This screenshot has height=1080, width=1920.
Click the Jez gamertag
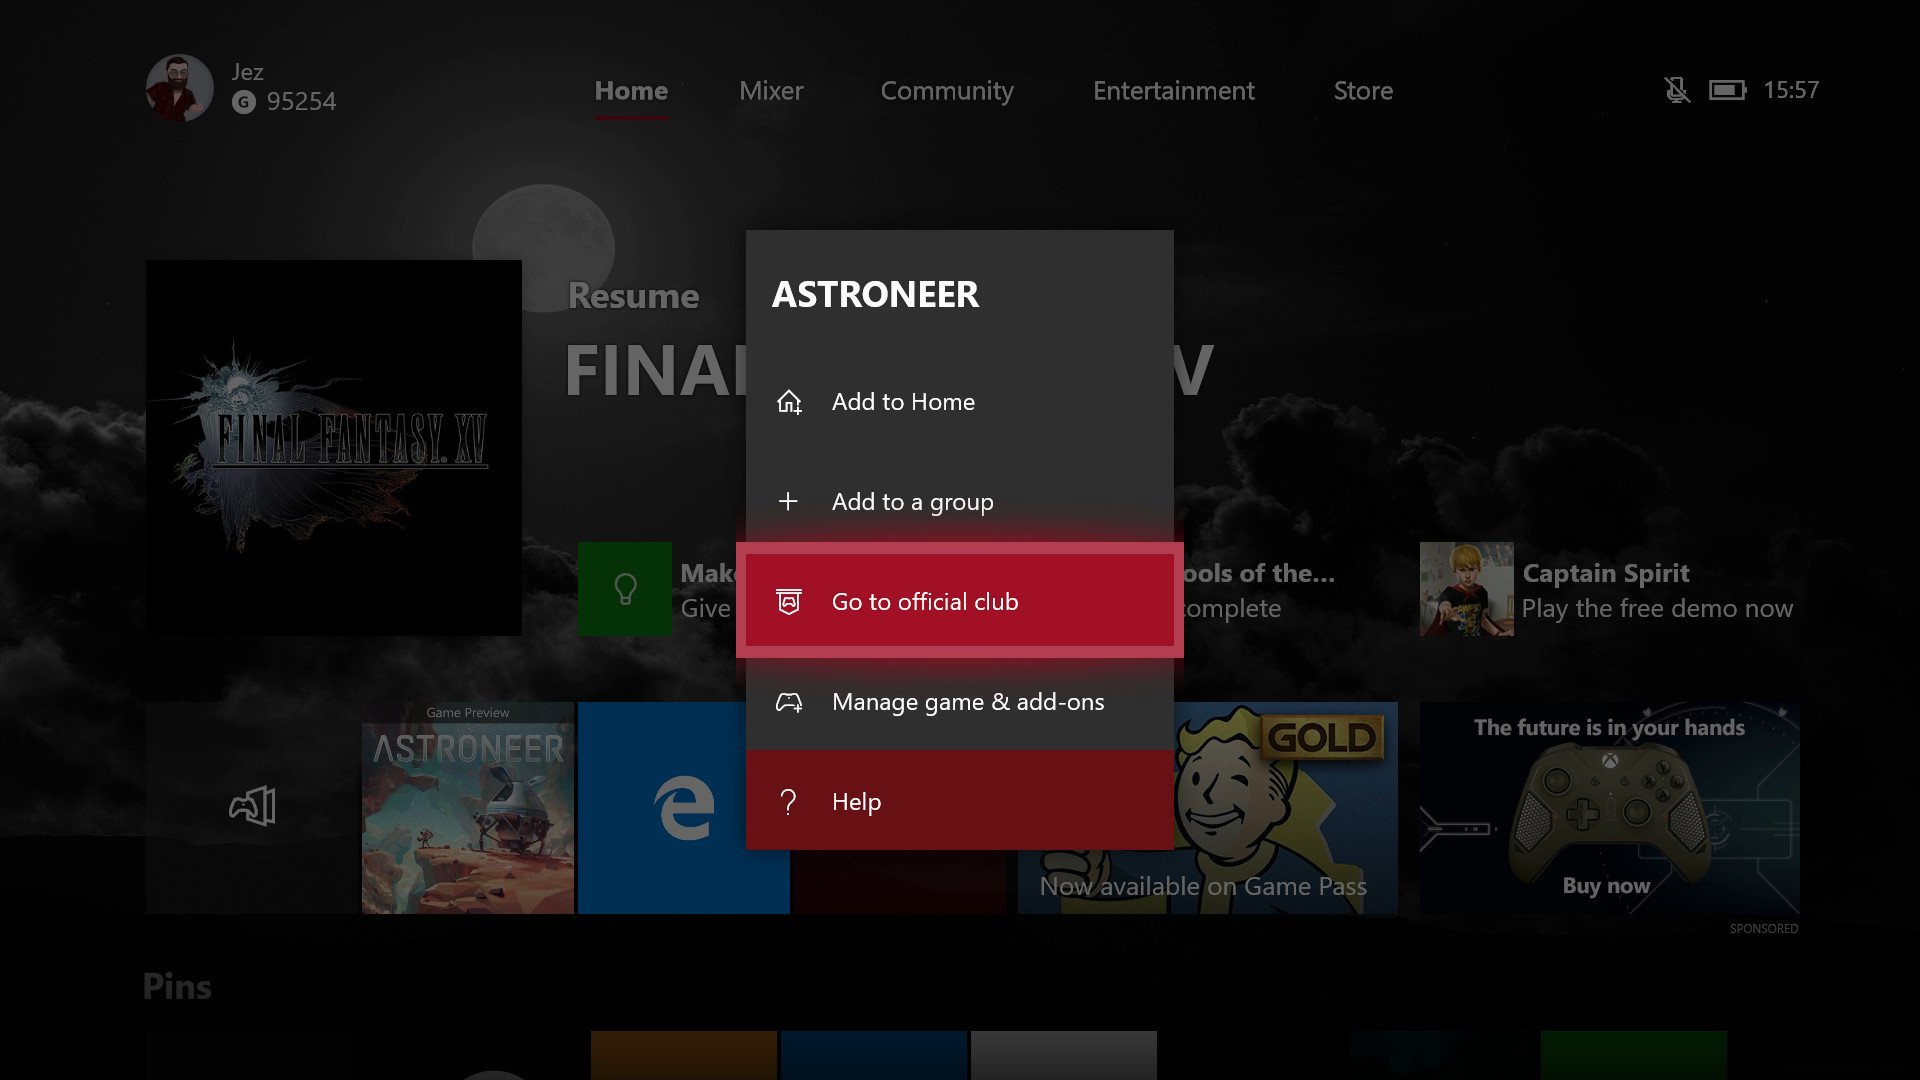pos(248,72)
